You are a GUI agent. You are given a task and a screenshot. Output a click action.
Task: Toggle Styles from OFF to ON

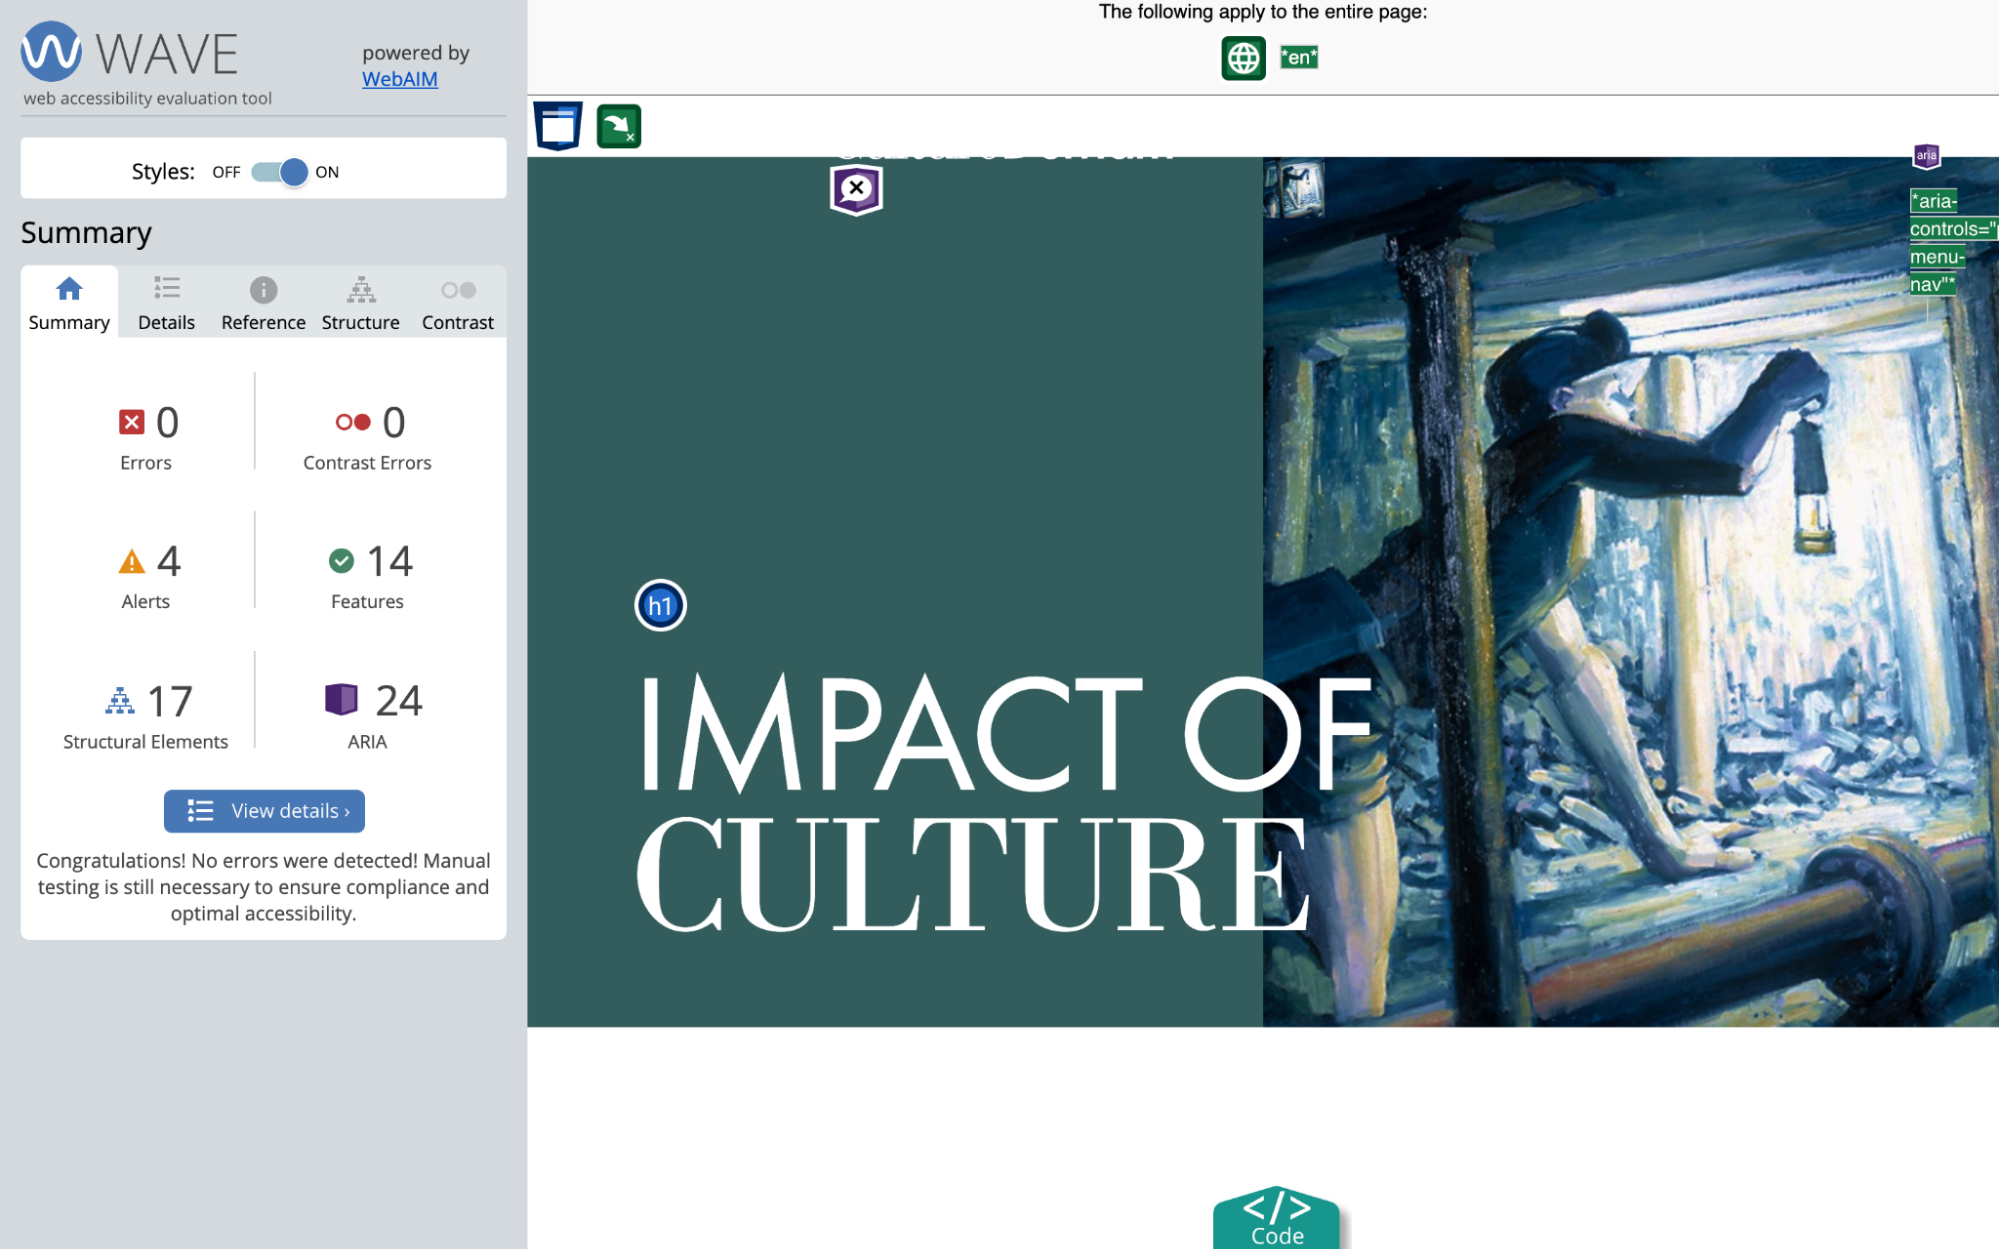[277, 171]
